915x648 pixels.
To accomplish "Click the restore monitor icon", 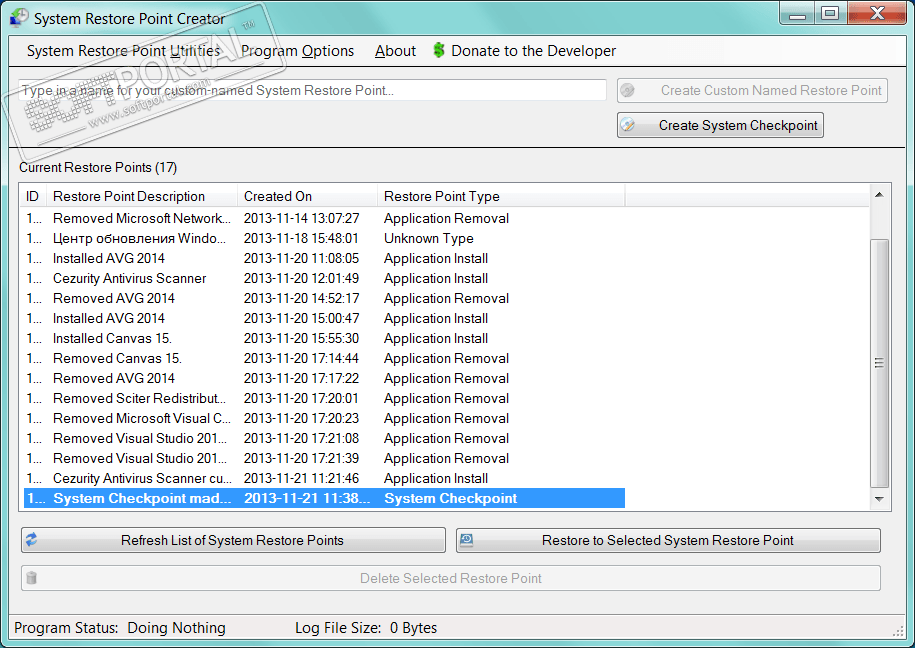I will (x=466, y=540).
